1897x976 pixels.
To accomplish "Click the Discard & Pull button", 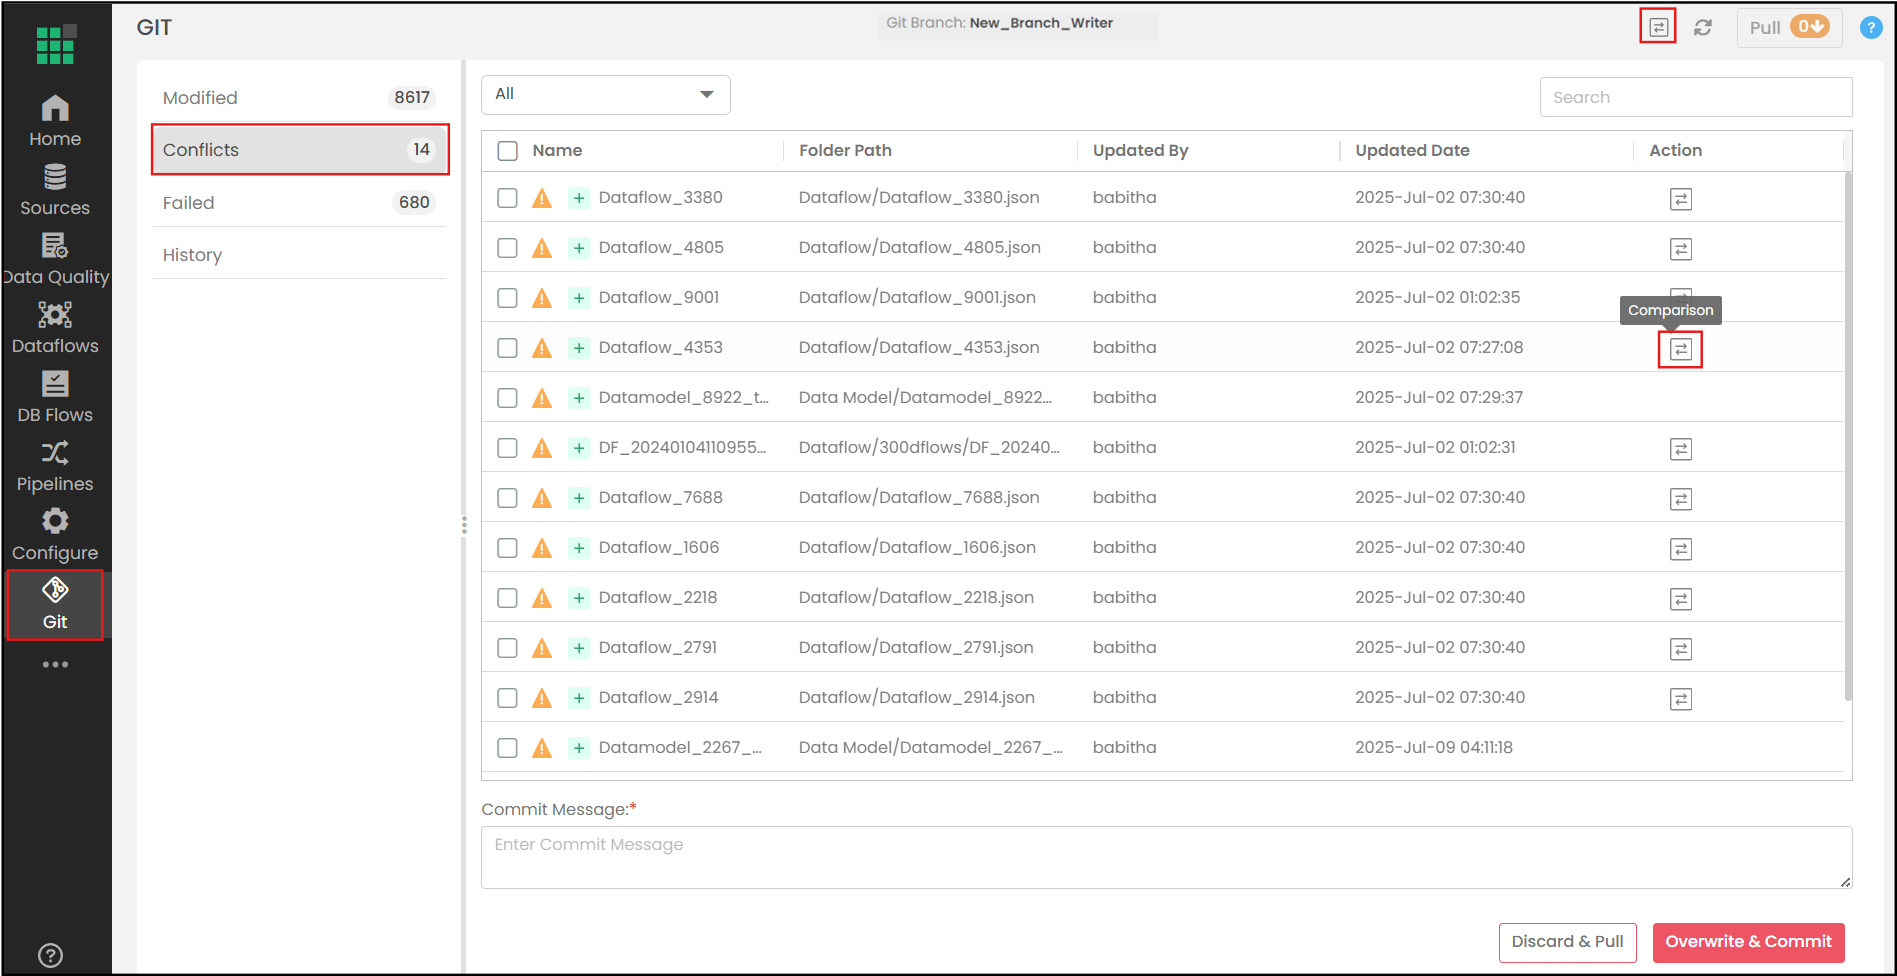I will pos(1567,942).
